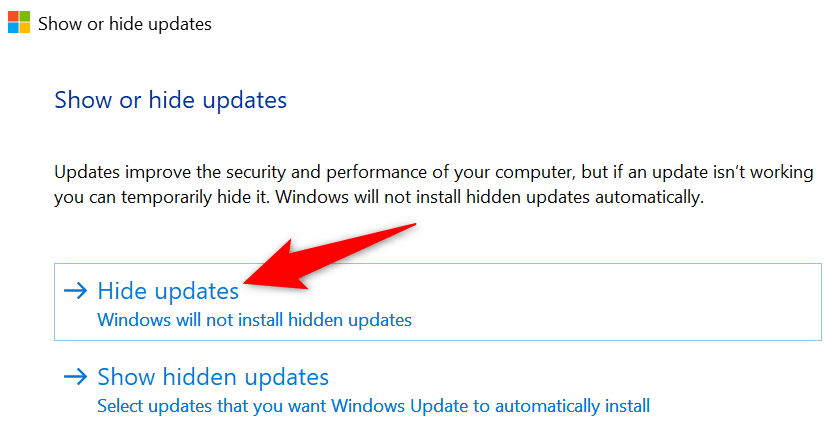
Task: Click the large blue "Show or hide updates" heading
Action: (x=170, y=100)
